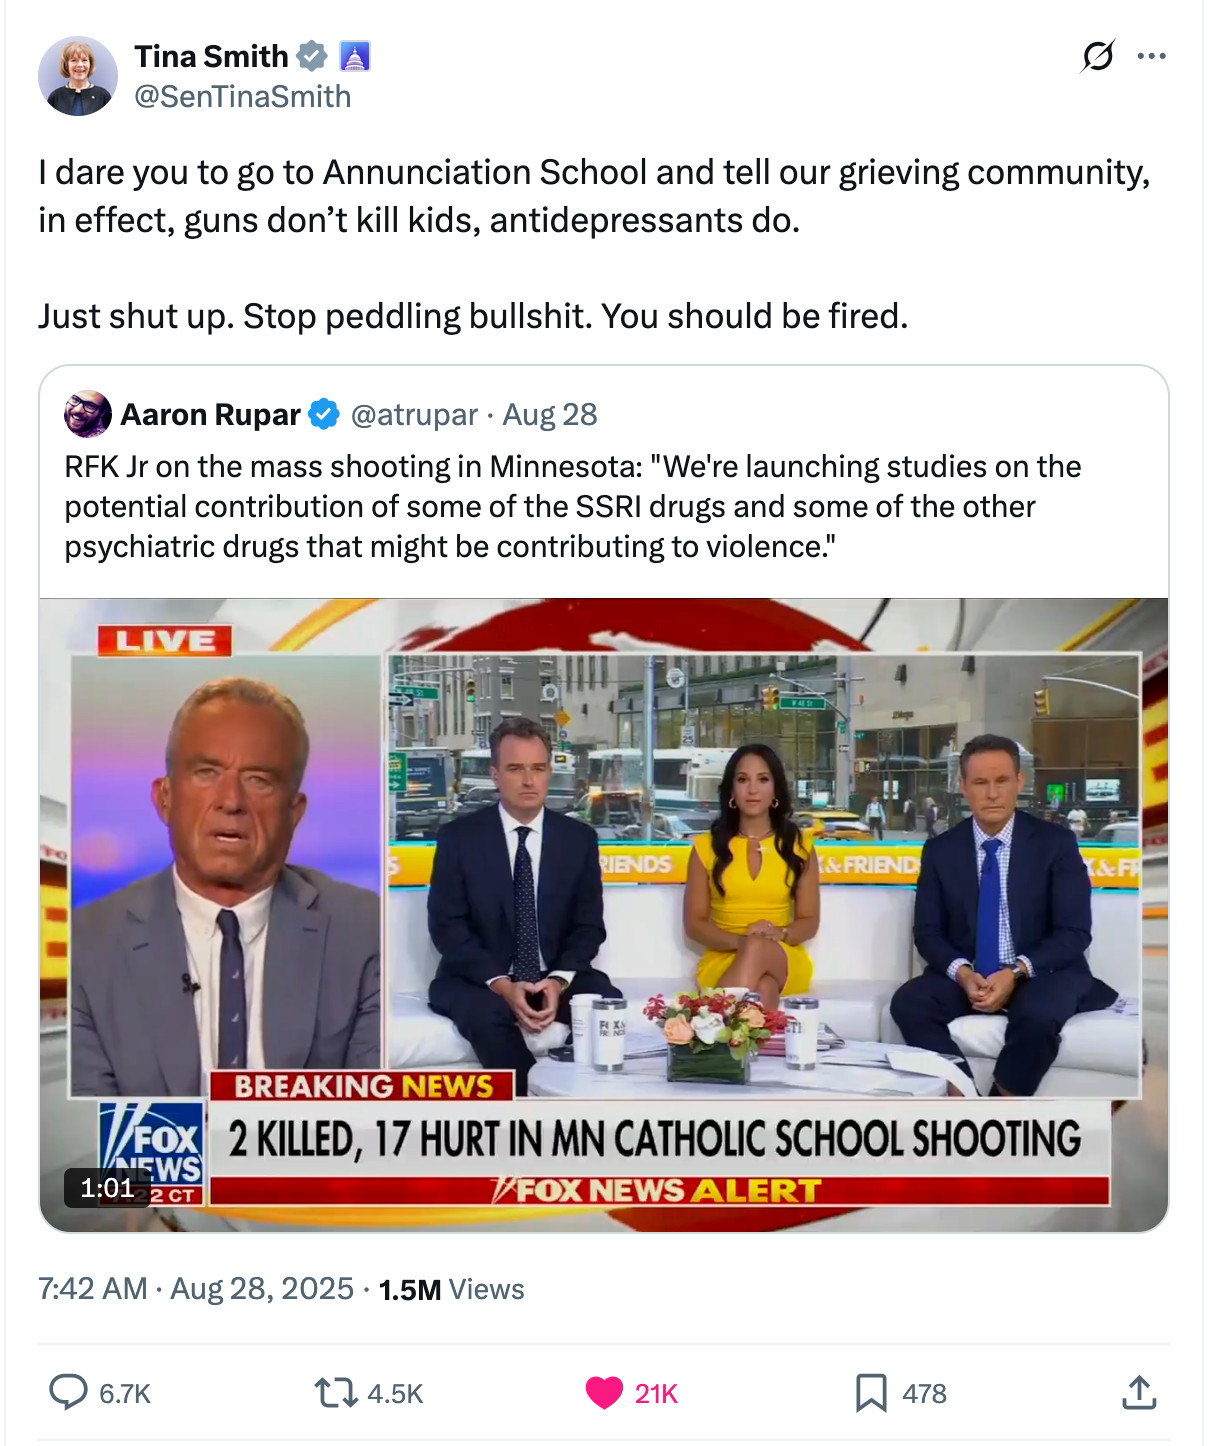1208x1446 pixels.
Task: Click the reply speech bubble icon
Action: (x=68, y=1392)
